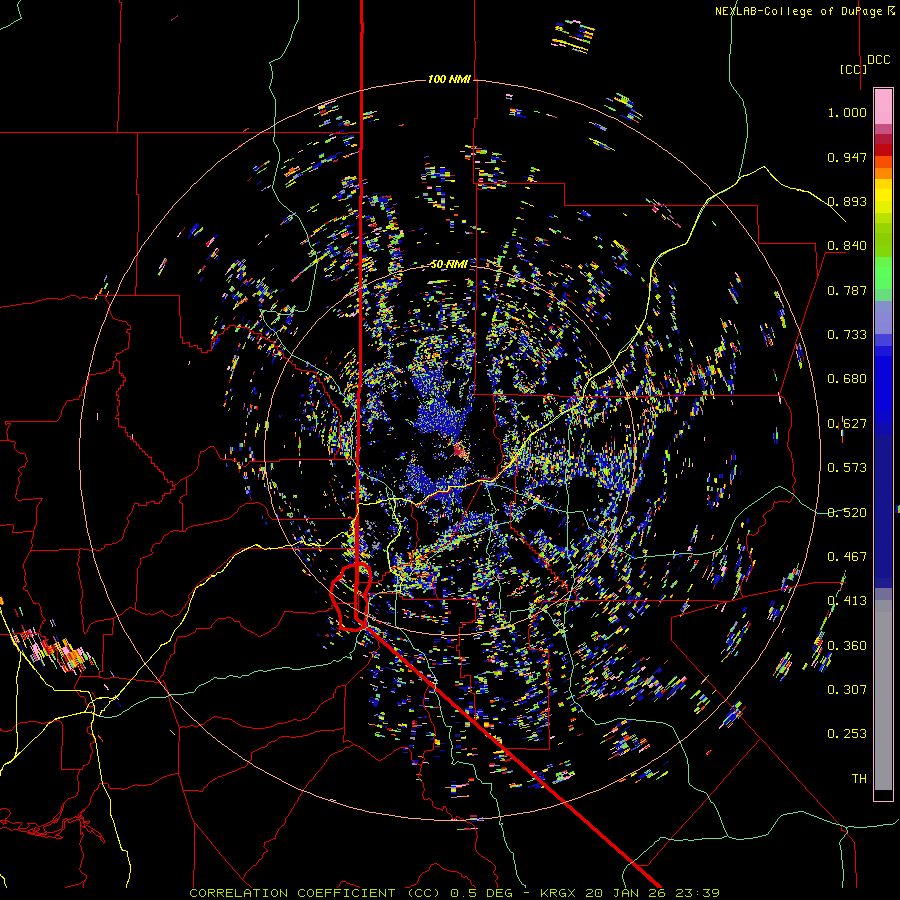The height and width of the screenshot is (900, 900).
Task: Pick the bright yellow color bar segment
Action: [x=883, y=196]
